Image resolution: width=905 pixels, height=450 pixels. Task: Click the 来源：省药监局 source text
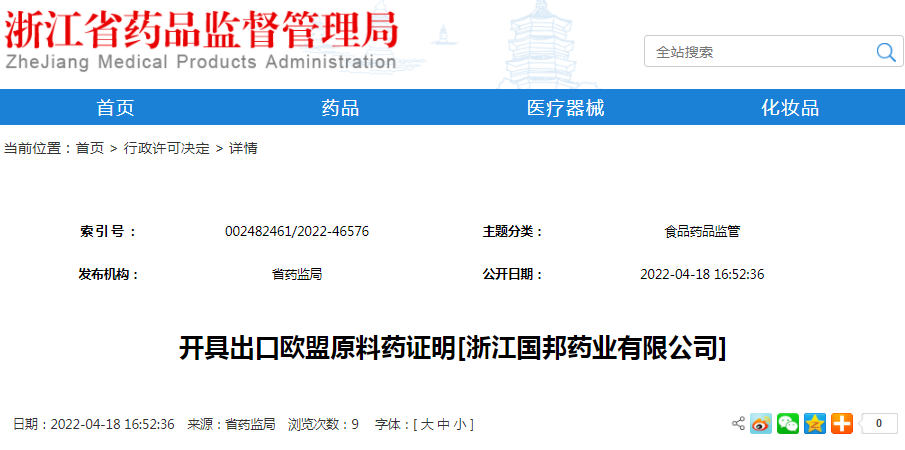tap(231, 425)
